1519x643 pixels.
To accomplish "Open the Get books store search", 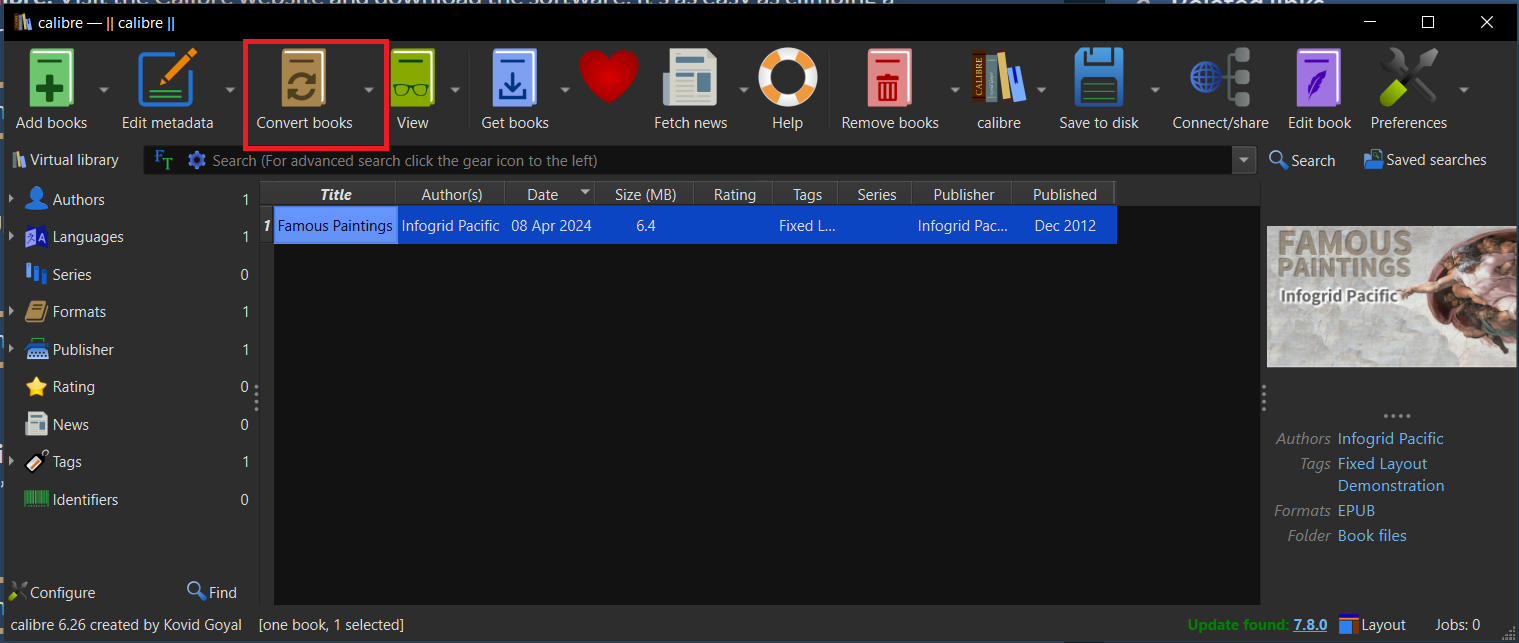I will click(514, 77).
